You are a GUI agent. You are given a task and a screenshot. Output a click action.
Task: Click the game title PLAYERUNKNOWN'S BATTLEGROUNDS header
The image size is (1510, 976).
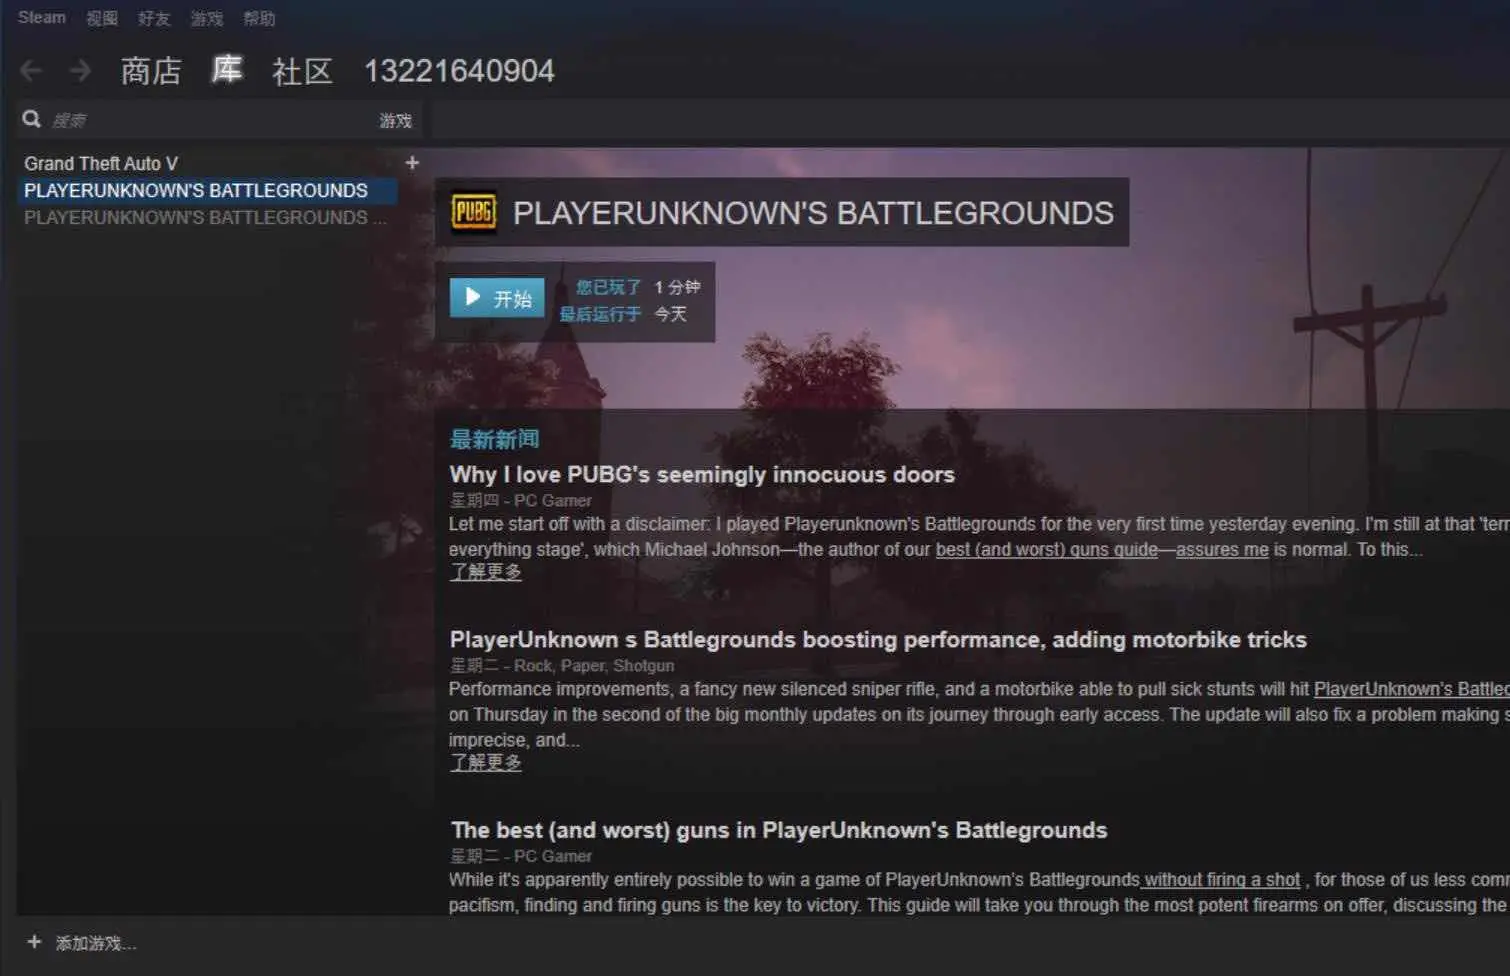click(813, 213)
